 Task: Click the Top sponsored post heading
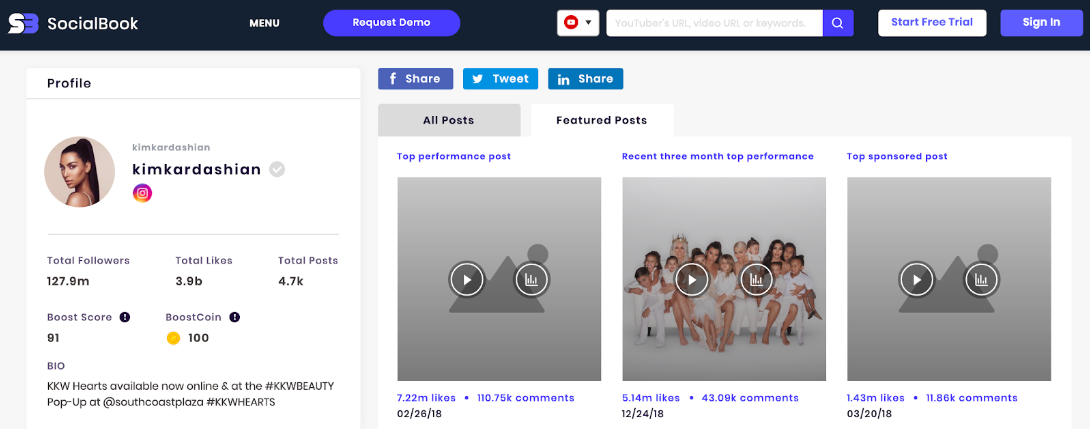click(897, 157)
